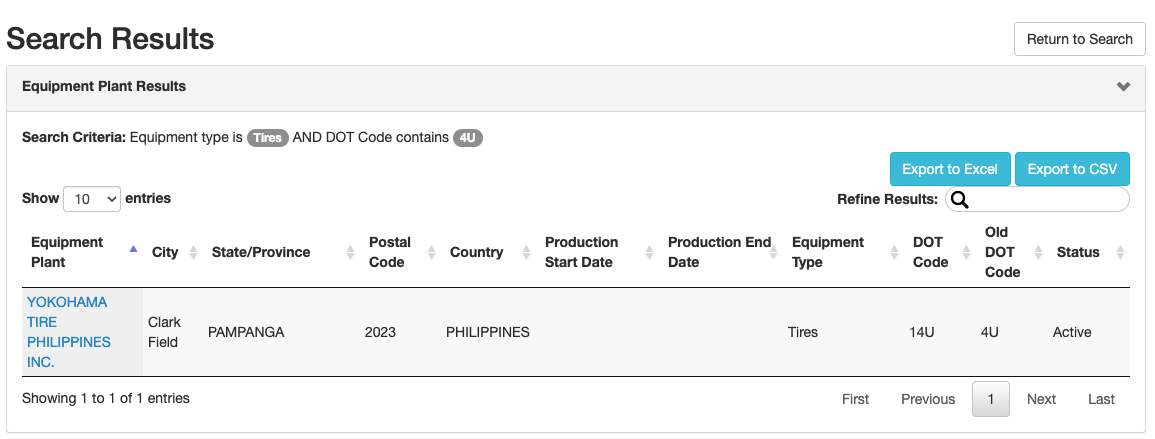
Task: Sort by Postal Code column arrows
Action: 431,253
